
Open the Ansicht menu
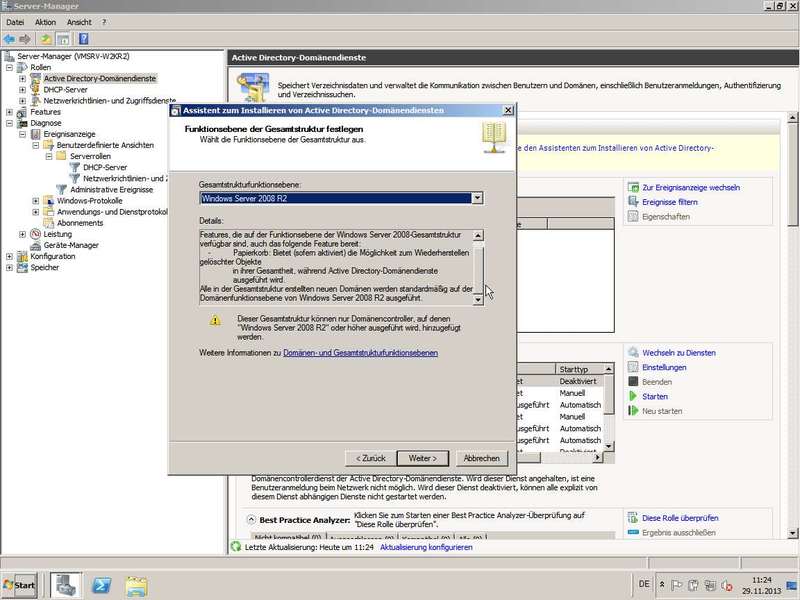[79, 22]
